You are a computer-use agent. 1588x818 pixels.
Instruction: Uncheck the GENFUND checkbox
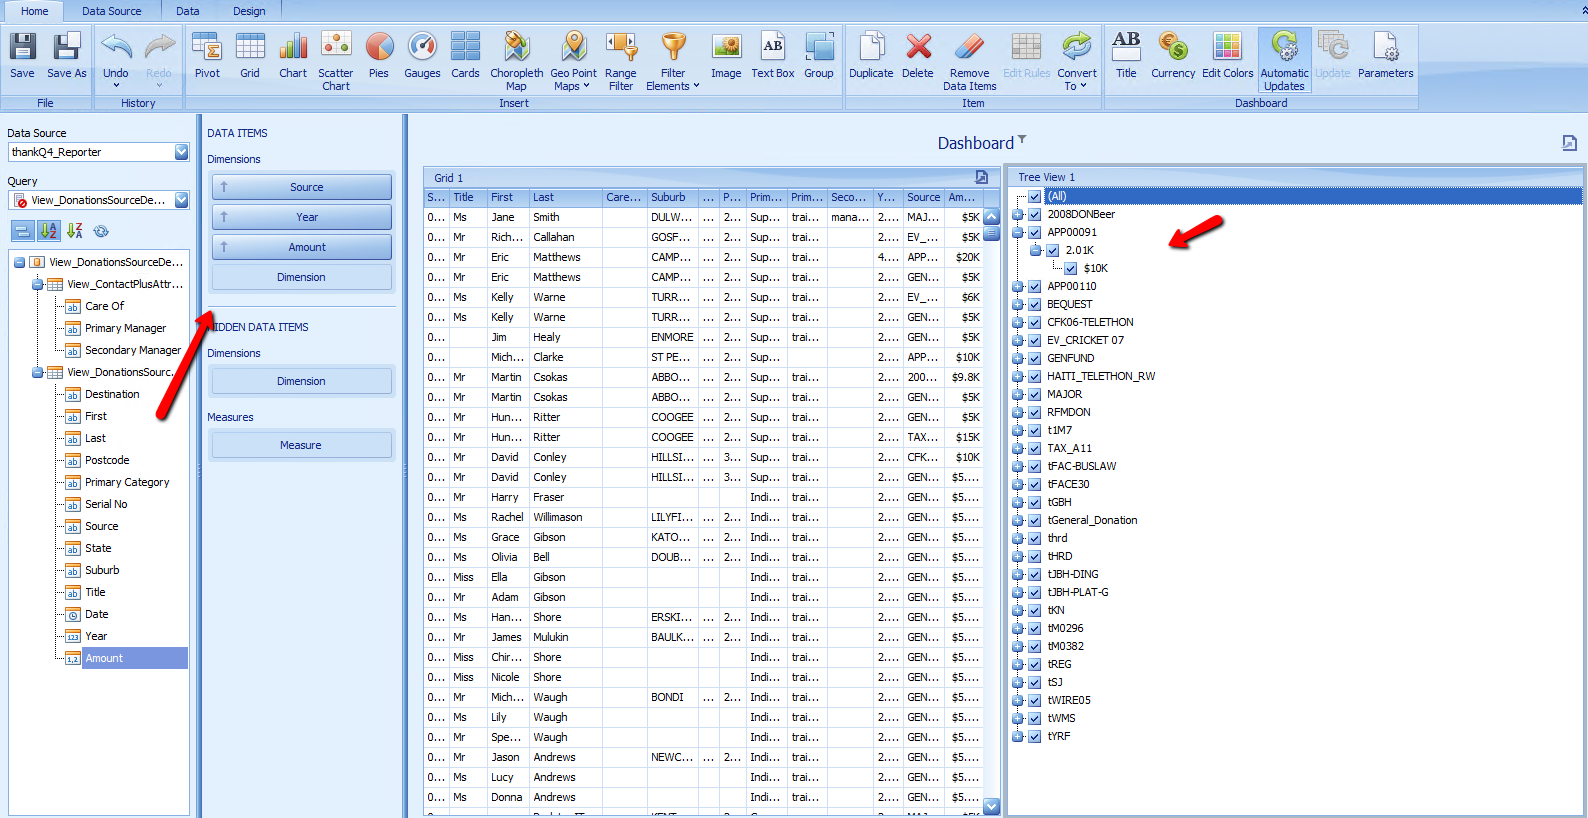1035,358
